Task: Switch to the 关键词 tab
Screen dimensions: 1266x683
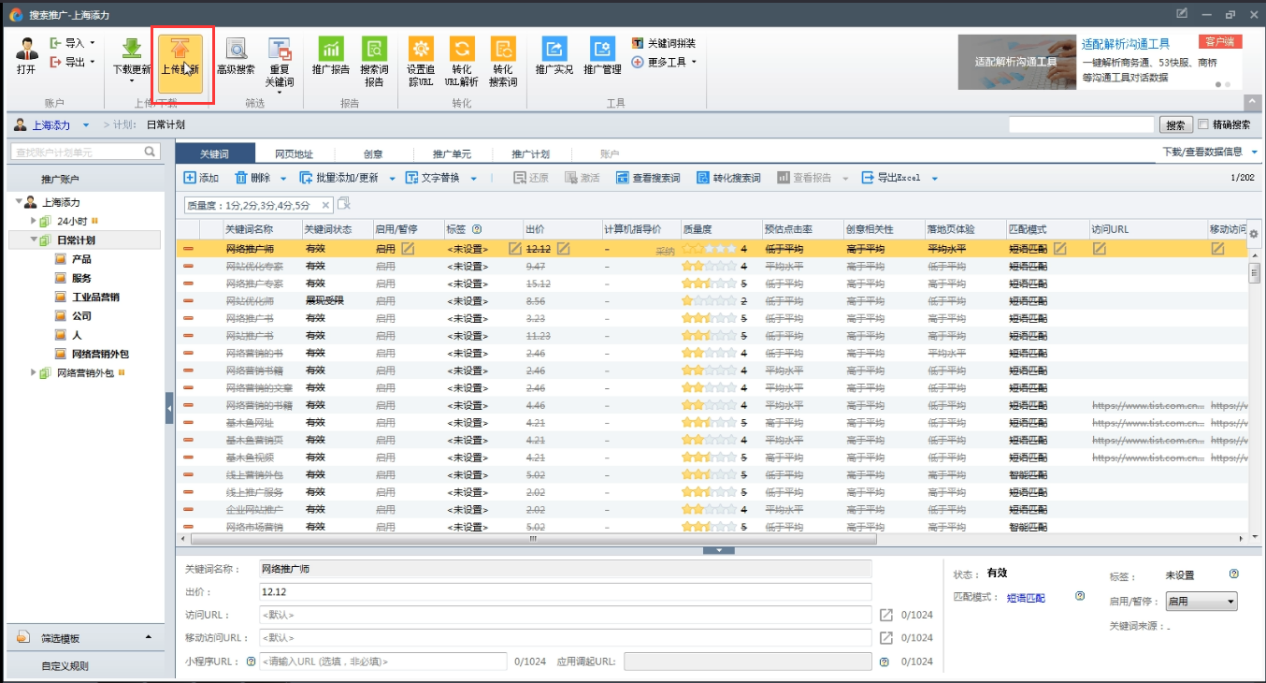Action: pos(214,154)
